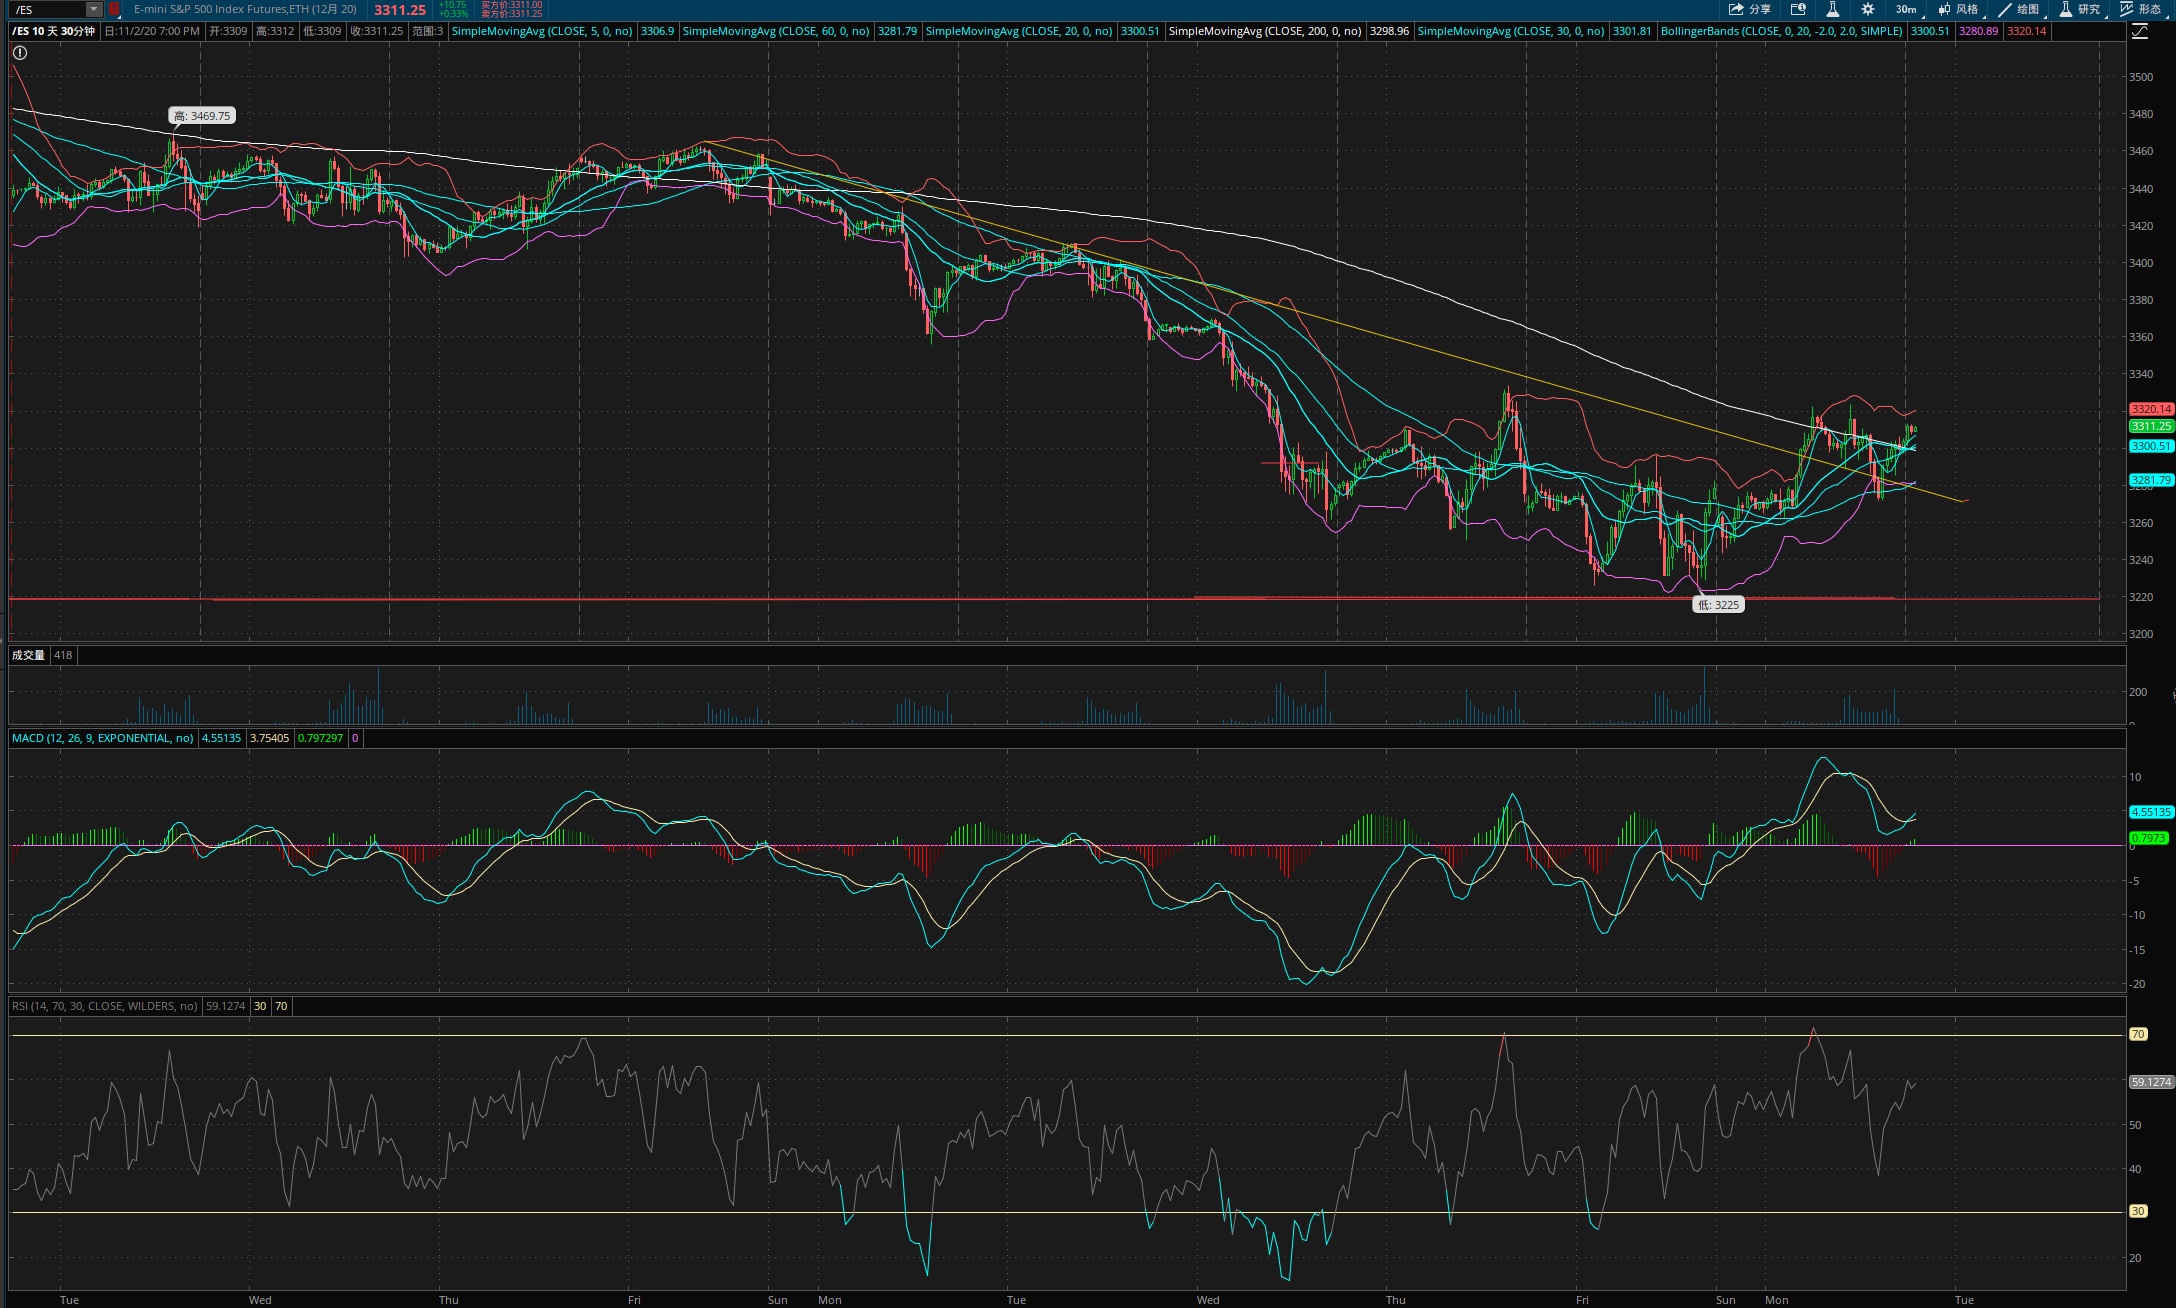This screenshot has height=1308, width=2176.
Task: Open the Studies (研究) menu
Action: click(x=2080, y=9)
